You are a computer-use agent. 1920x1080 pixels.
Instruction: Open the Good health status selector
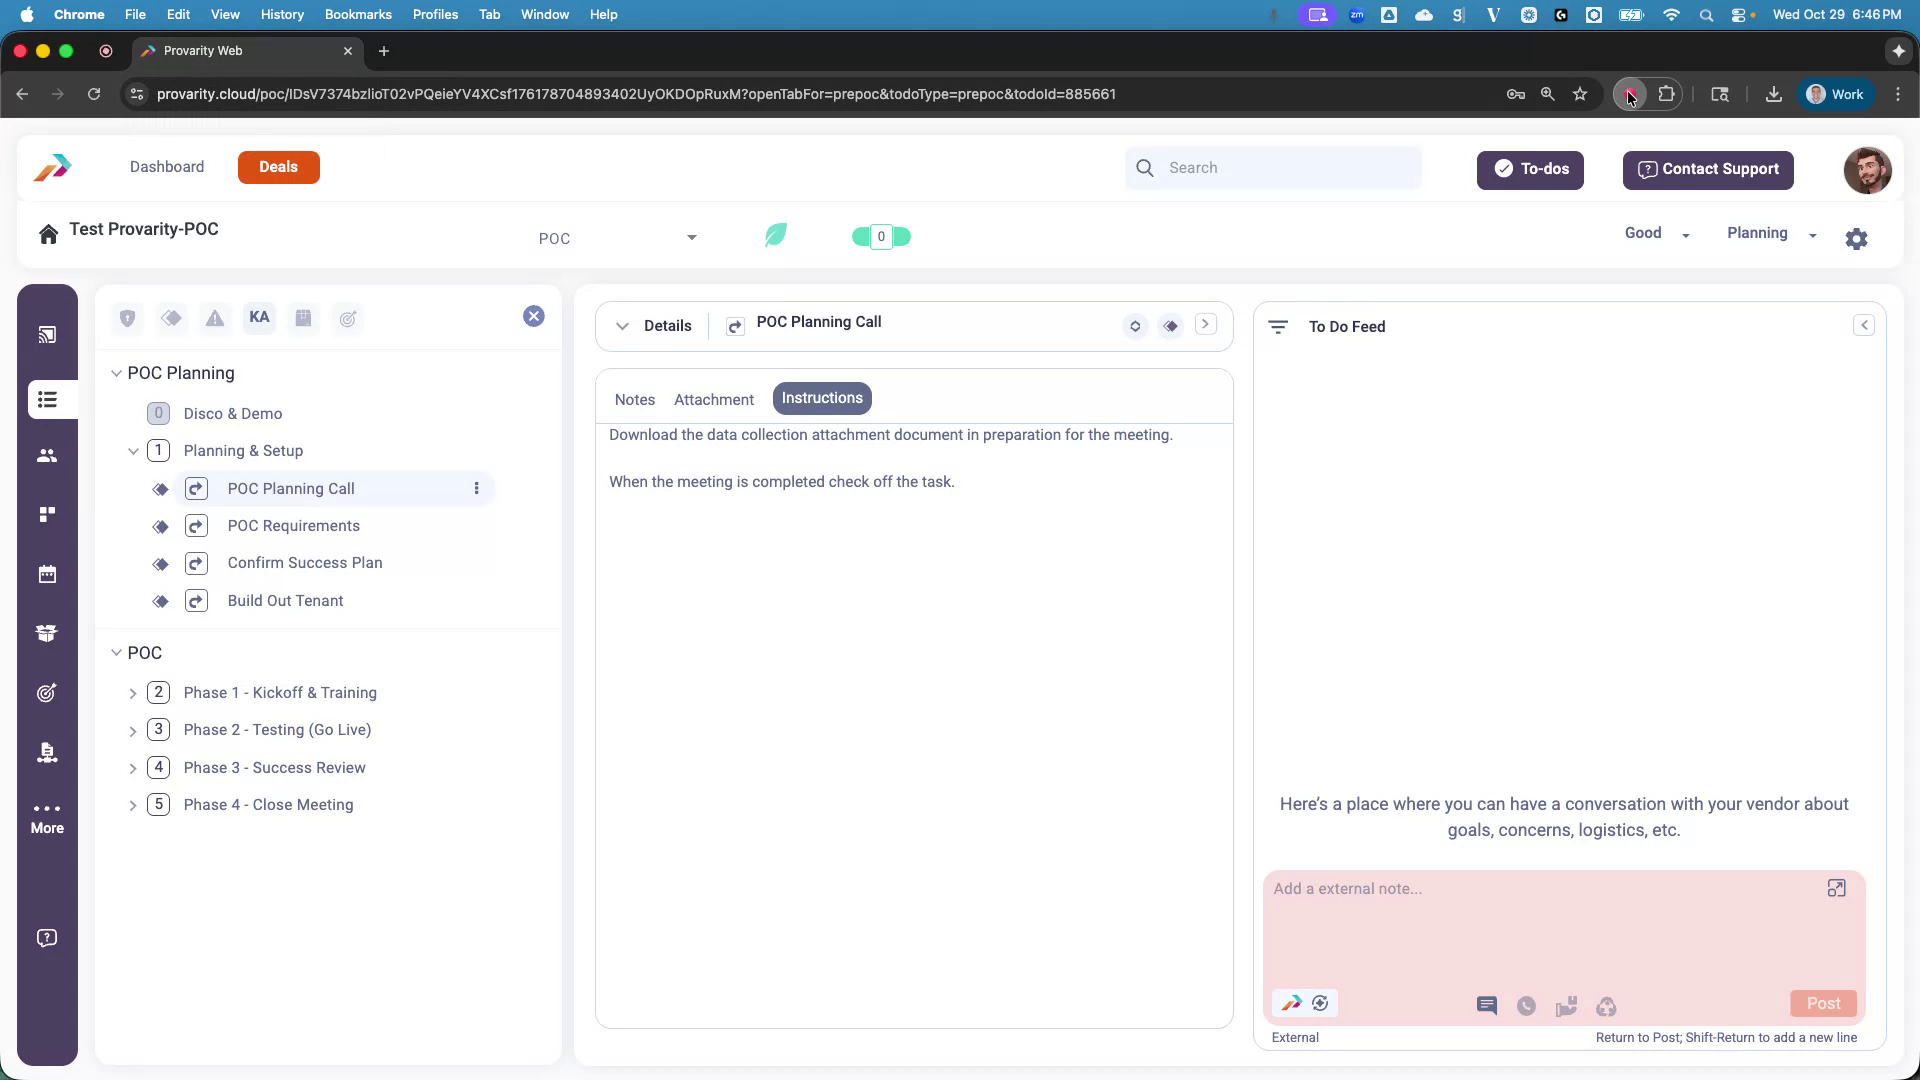click(x=1656, y=233)
